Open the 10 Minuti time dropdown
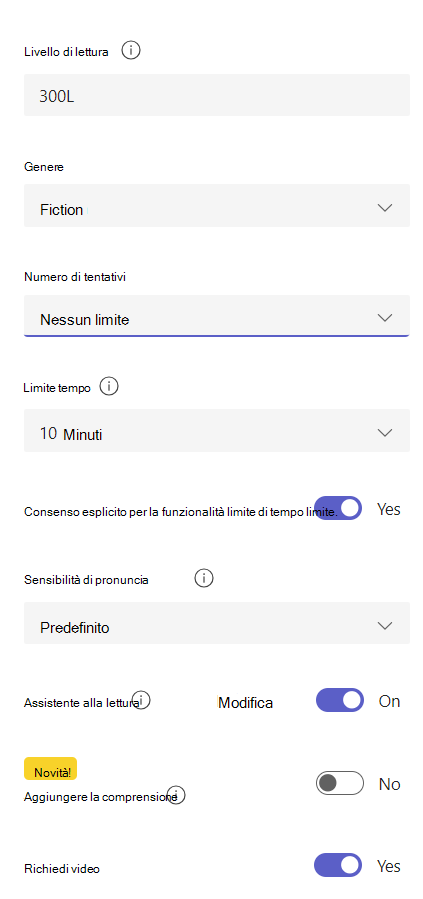Image resolution: width=423 pixels, height=899 pixels. pos(217,431)
